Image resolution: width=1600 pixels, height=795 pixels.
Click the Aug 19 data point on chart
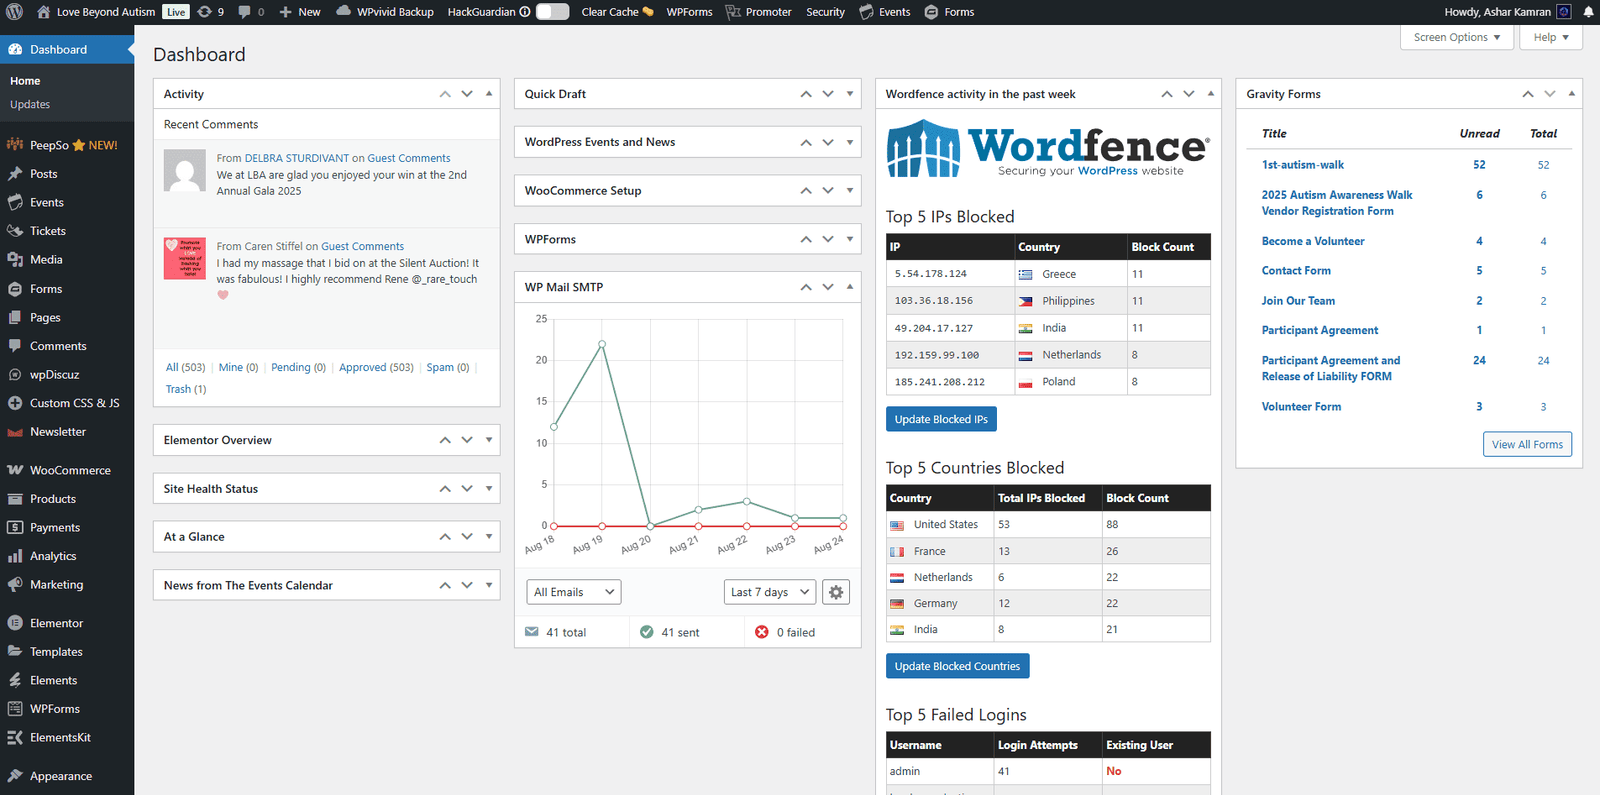point(602,344)
